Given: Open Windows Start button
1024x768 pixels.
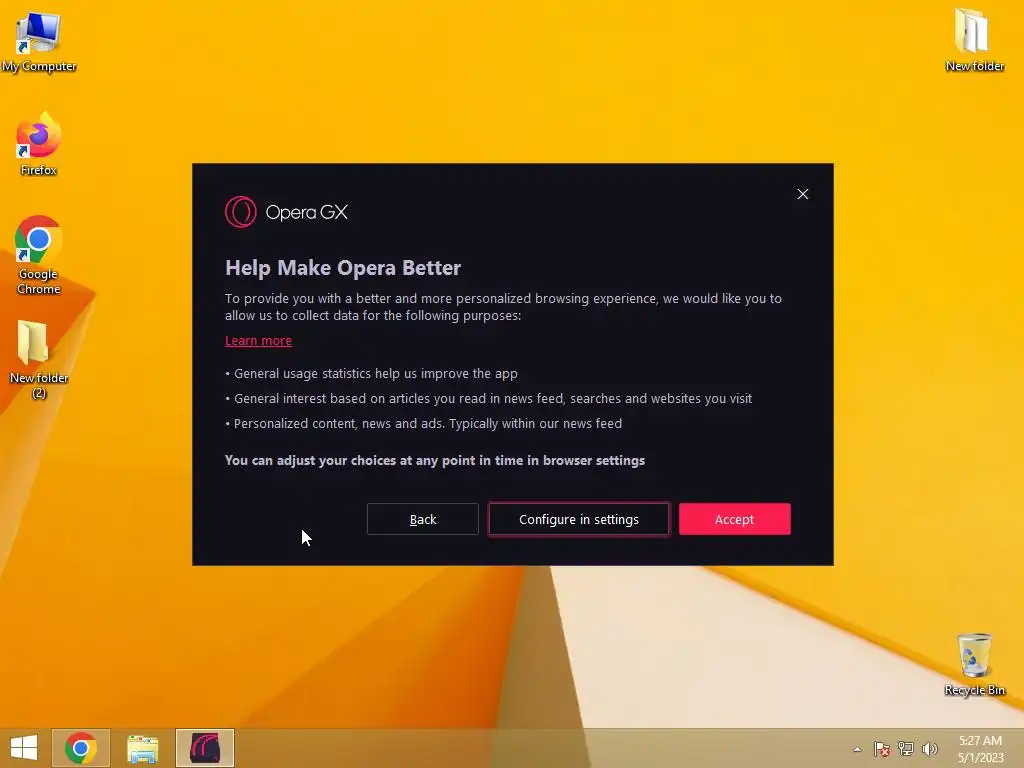Looking at the screenshot, I should (24, 748).
